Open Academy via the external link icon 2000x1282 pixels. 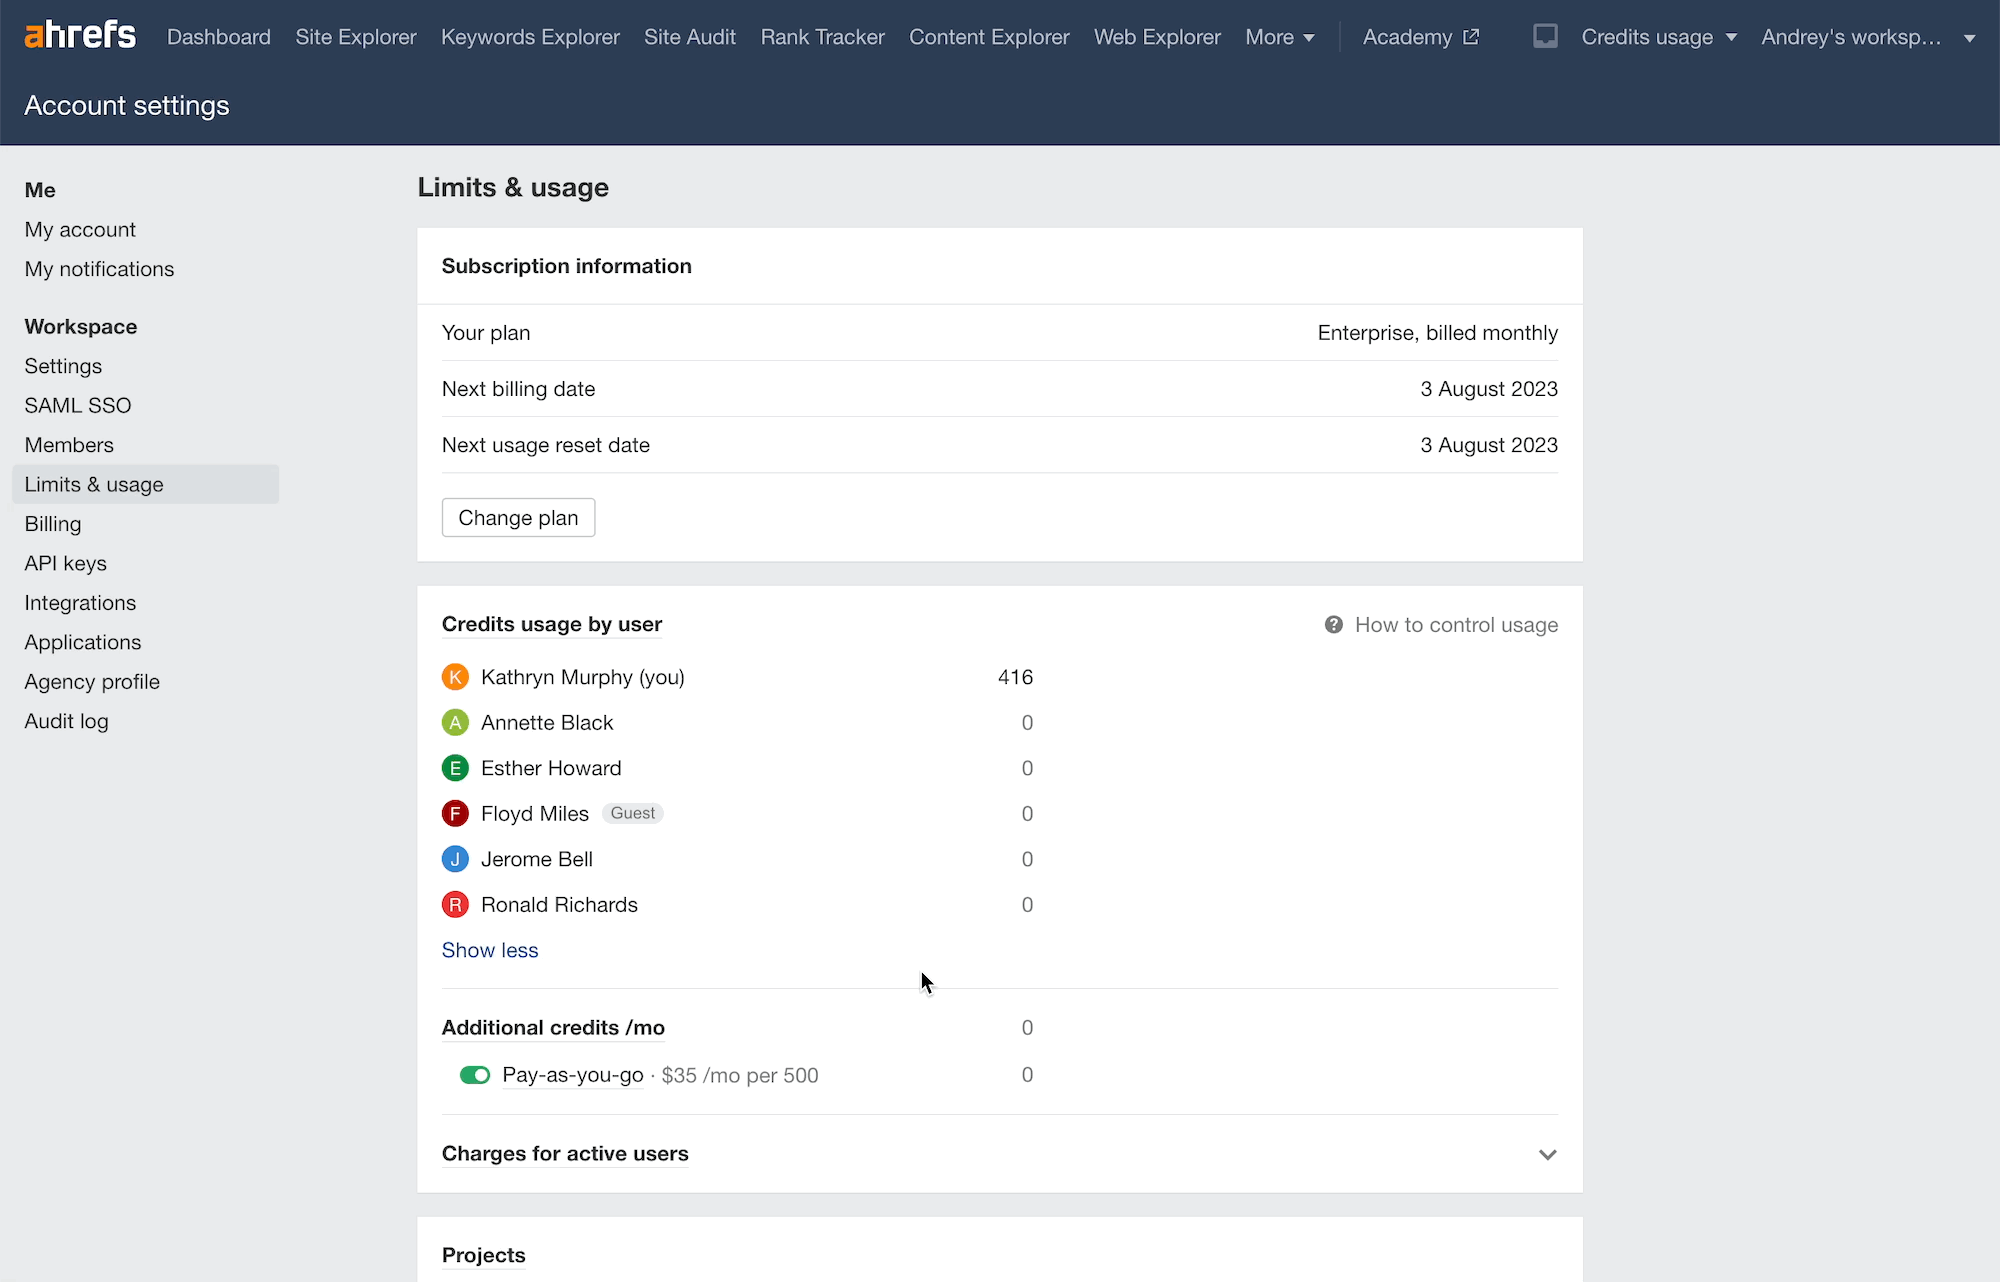(x=1471, y=36)
